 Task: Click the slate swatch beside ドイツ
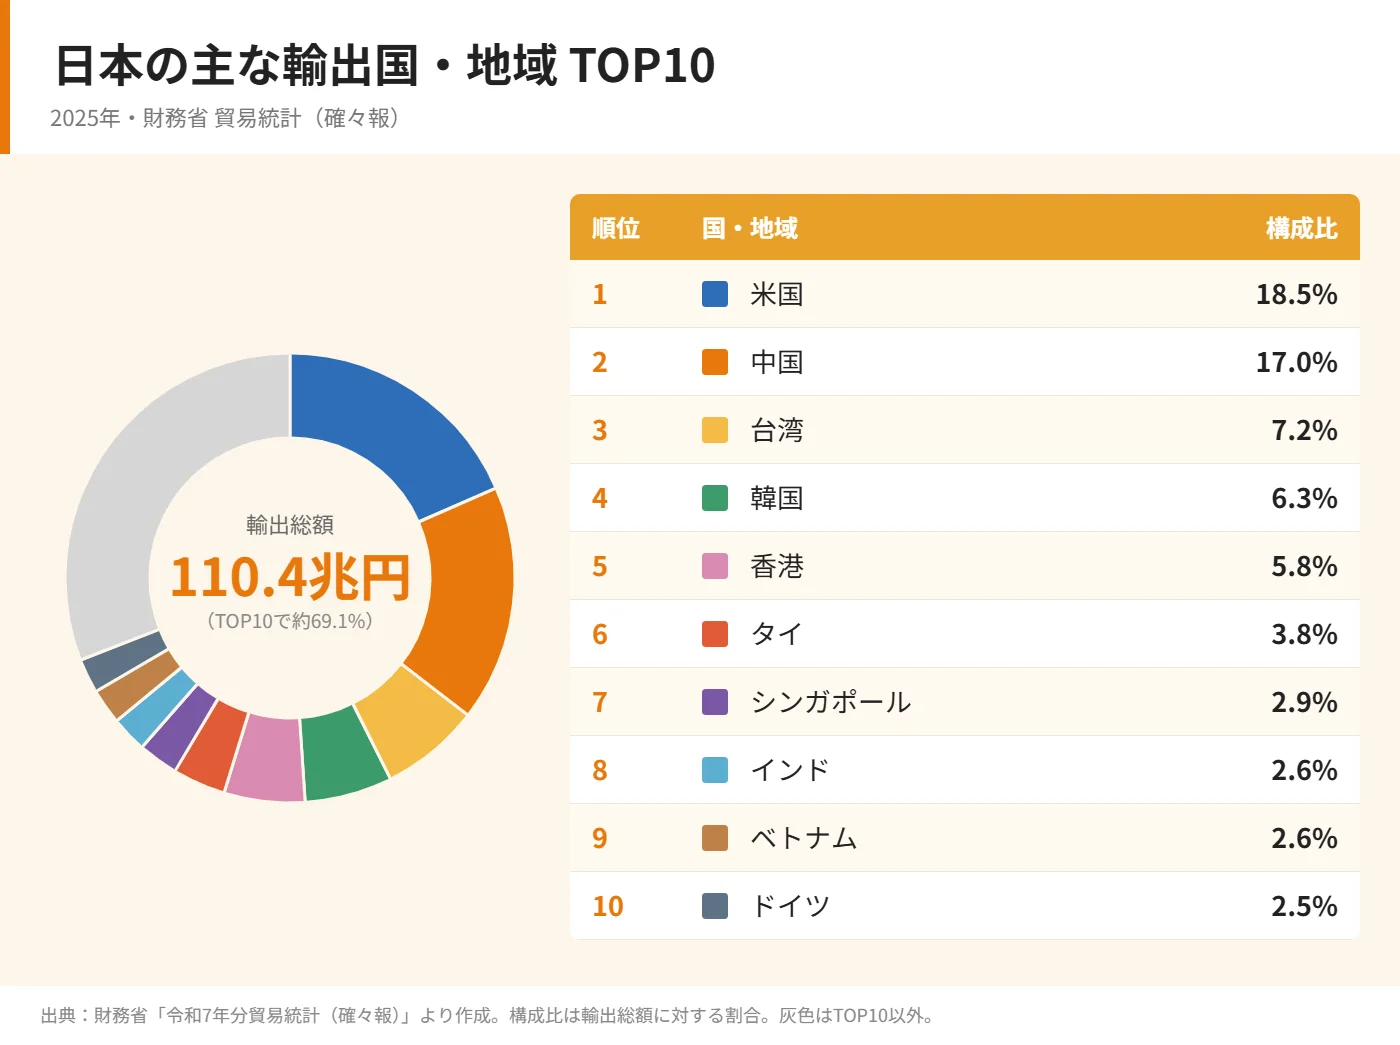point(715,906)
